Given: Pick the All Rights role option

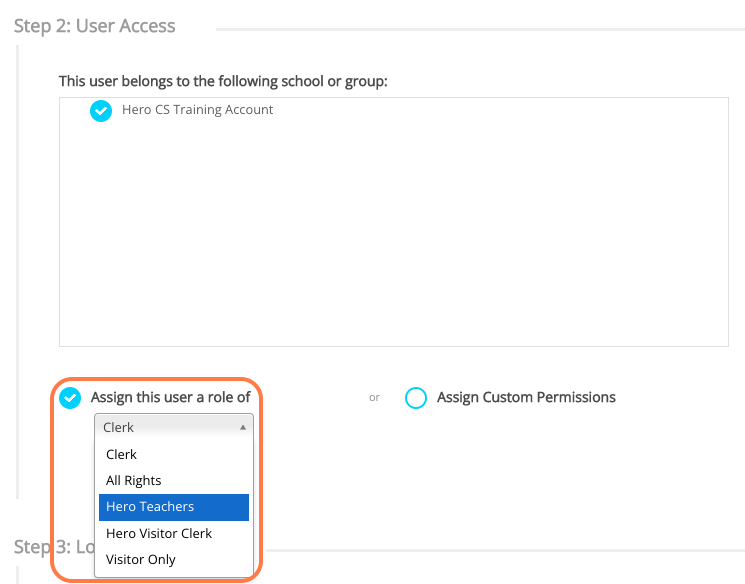Looking at the screenshot, I should pyautogui.click(x=134, y=481).
